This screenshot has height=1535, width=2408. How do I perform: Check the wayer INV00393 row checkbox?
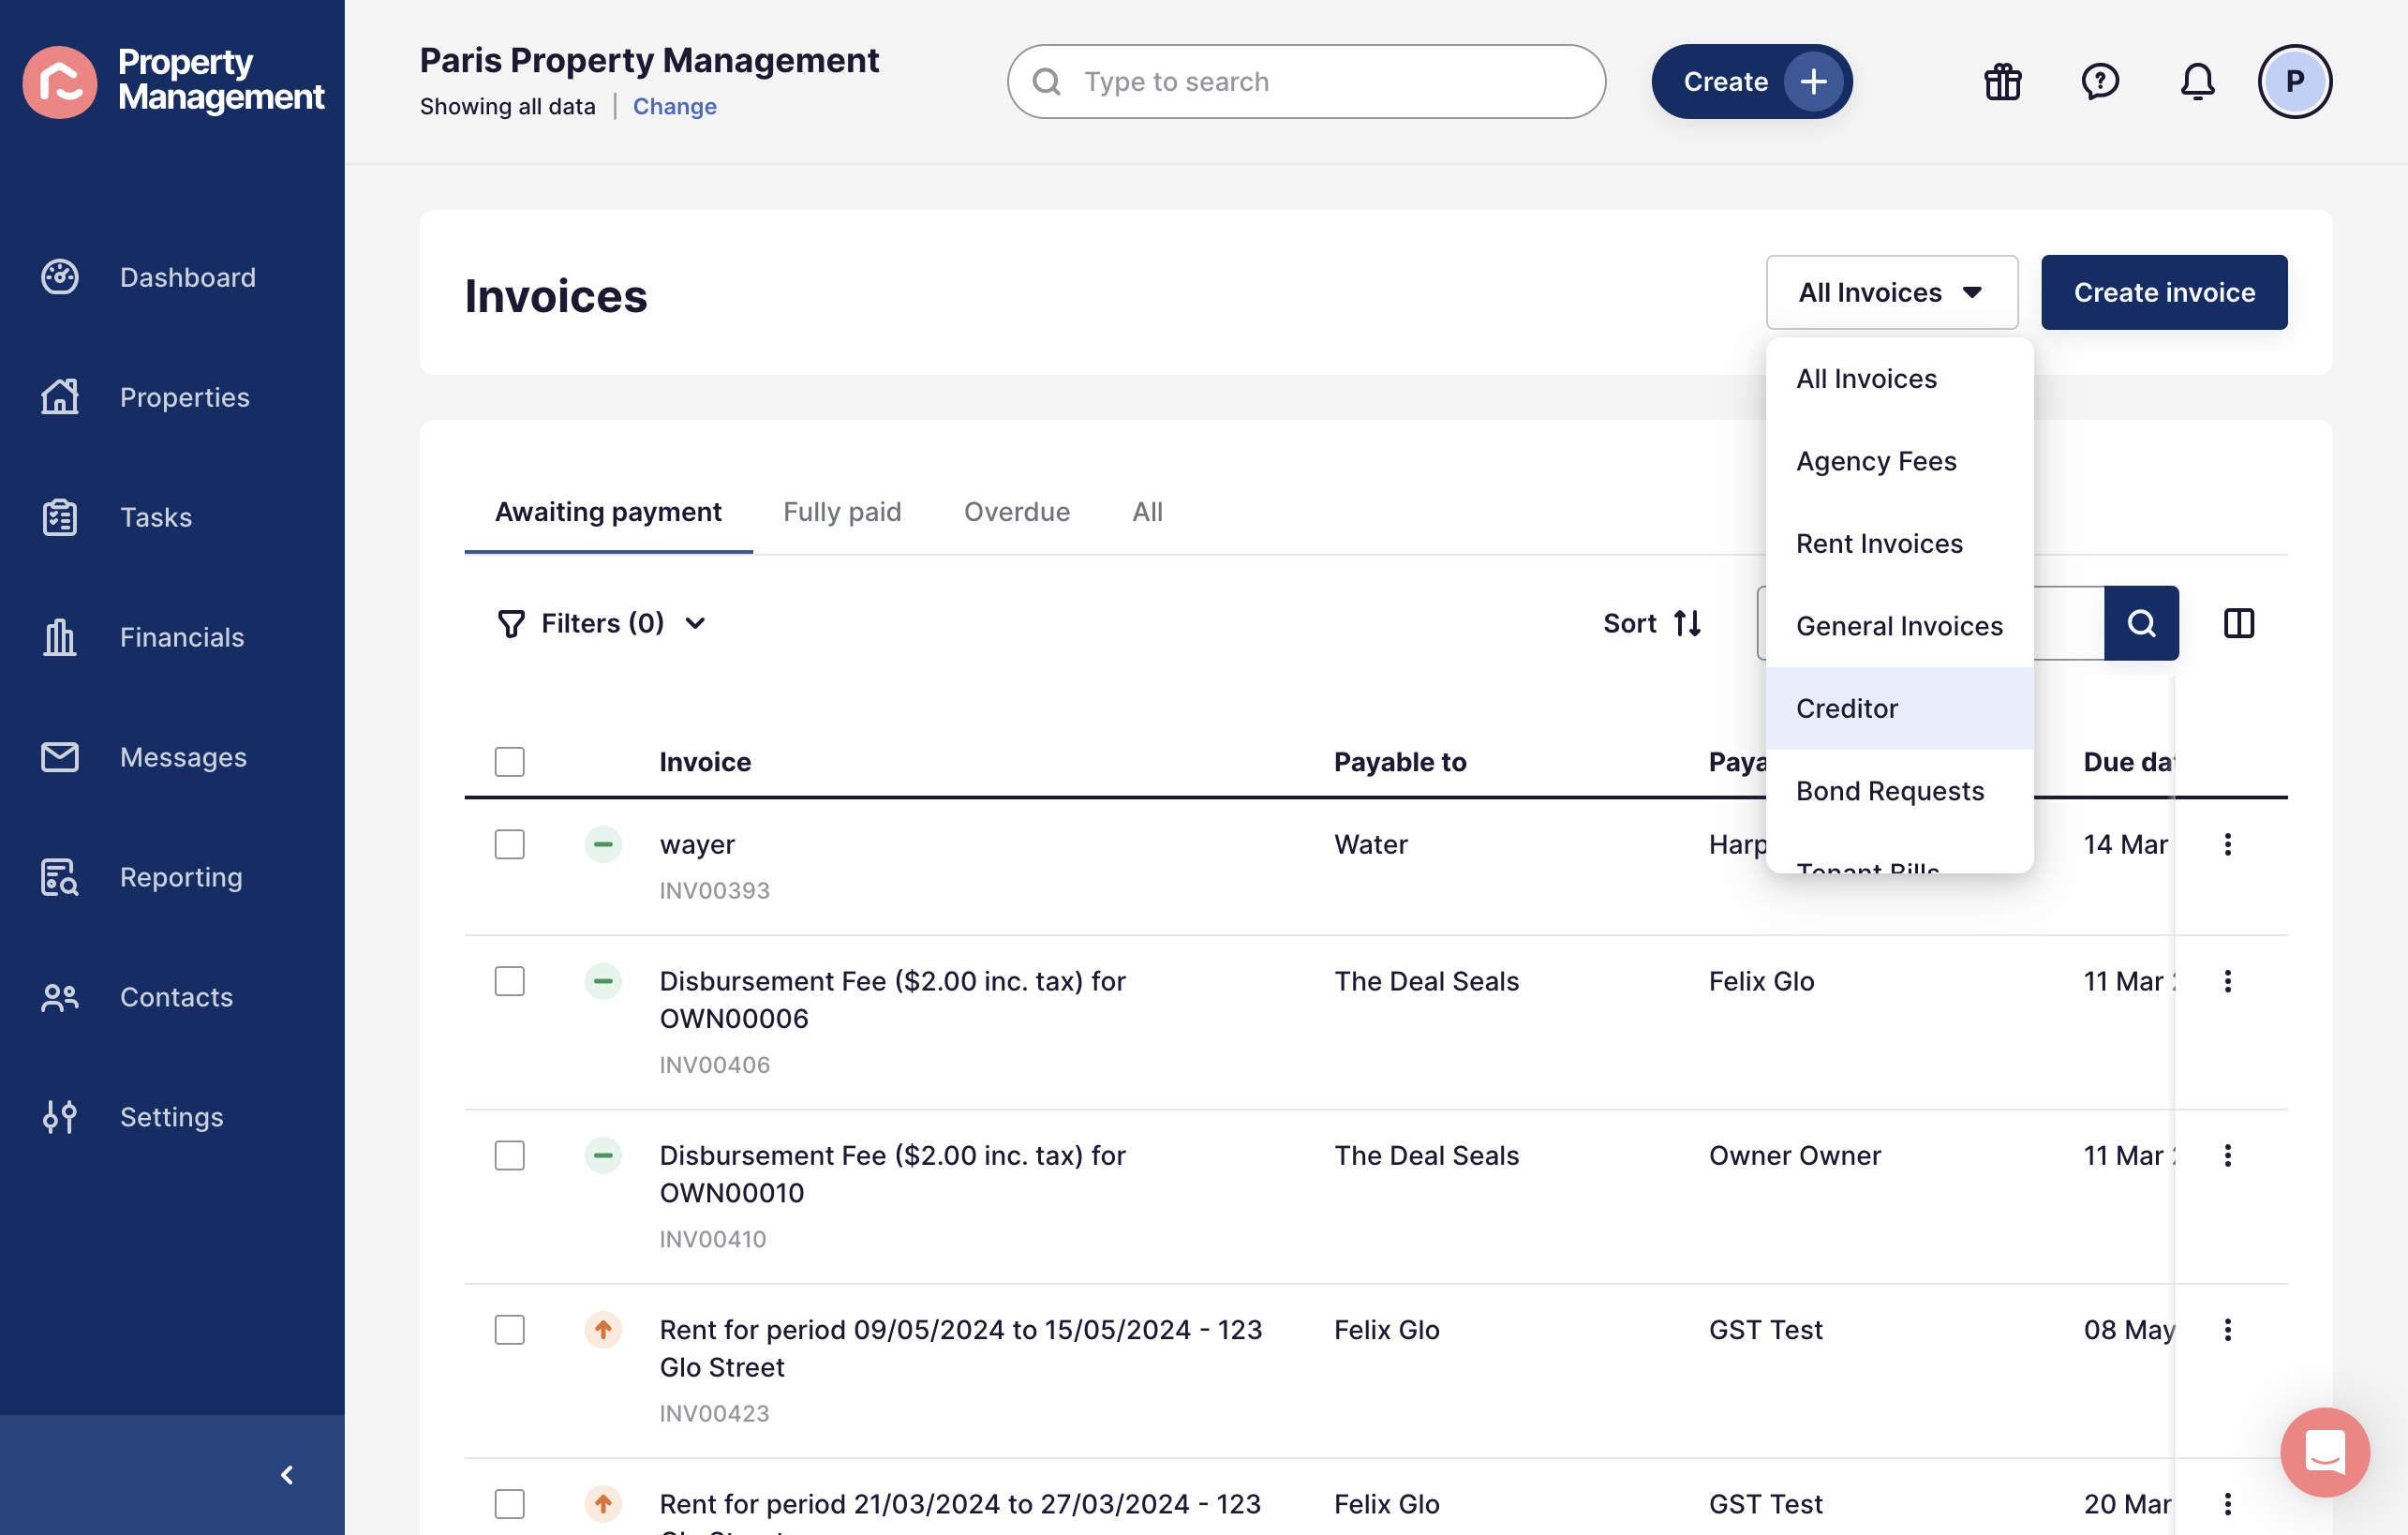pyautogui.click(x=509, y=844)
